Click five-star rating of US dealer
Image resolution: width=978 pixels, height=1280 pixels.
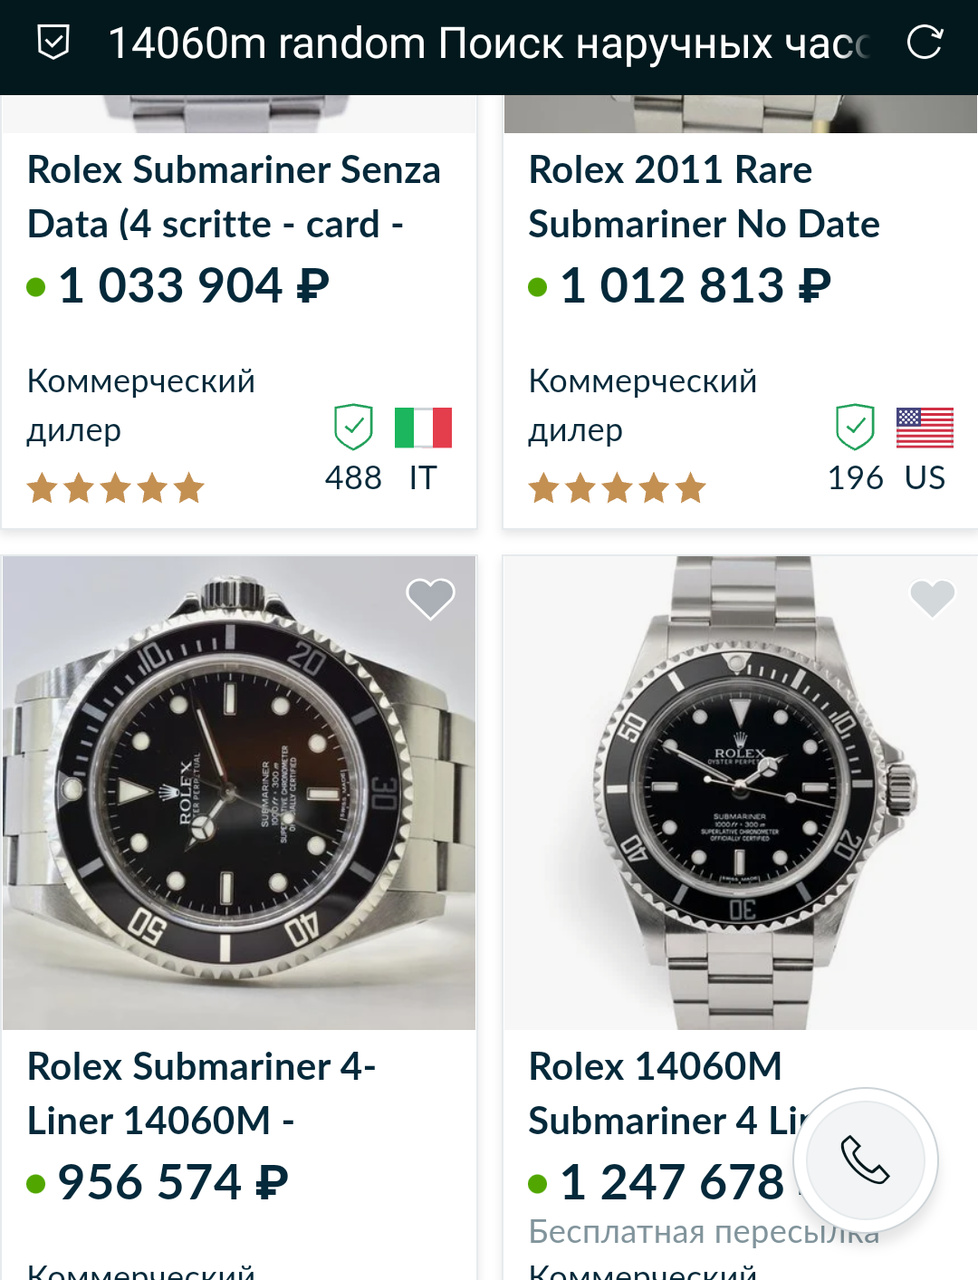tap(617, 489)
